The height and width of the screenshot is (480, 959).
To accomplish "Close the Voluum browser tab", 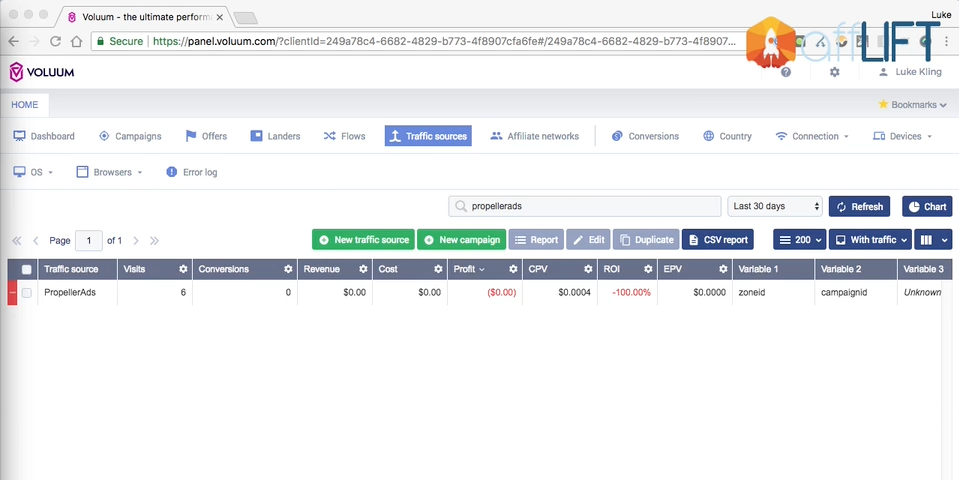I will tap(220, 17).
